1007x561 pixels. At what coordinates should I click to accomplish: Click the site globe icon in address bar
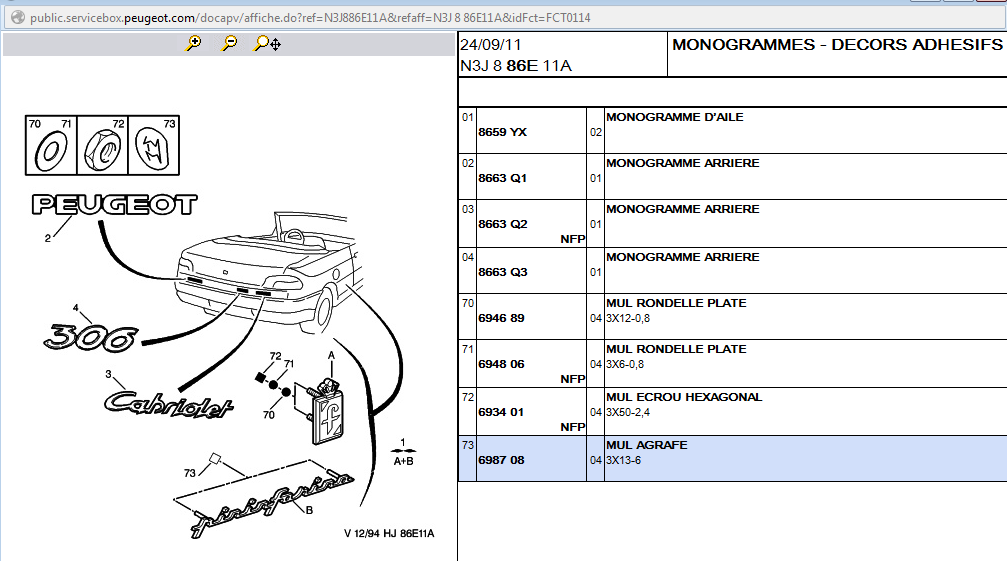click(x=17, y=17)
